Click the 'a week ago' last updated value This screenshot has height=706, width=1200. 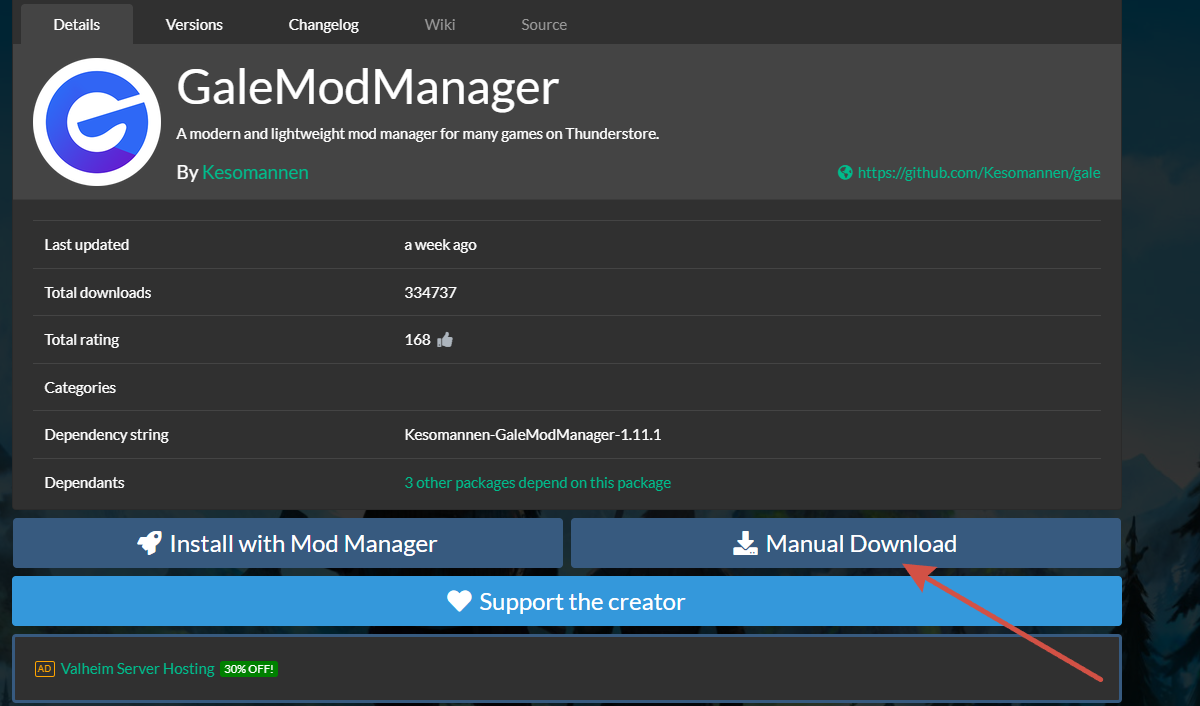click(x=440, y=245)
